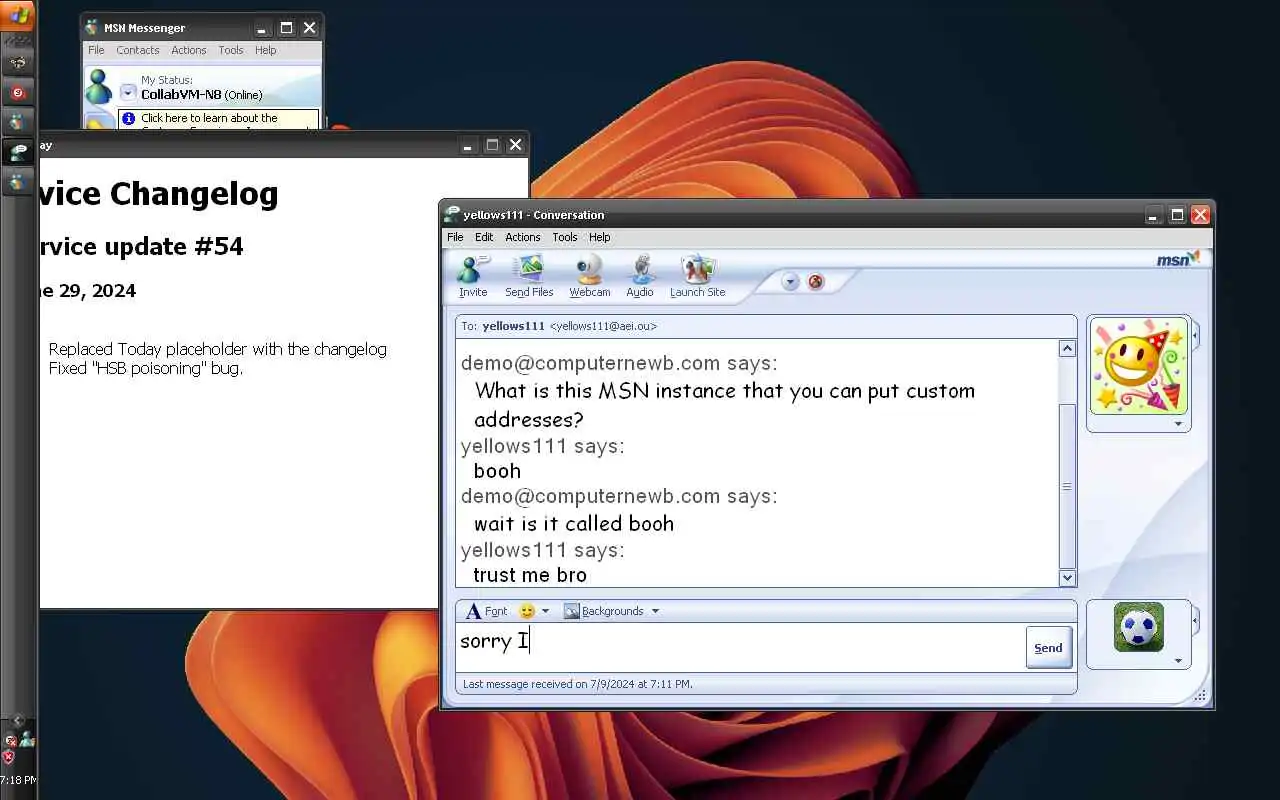Open the dropdown under the contact's display picture
Viewport: 1280px width, 800px height.
tap(1178, 424)
